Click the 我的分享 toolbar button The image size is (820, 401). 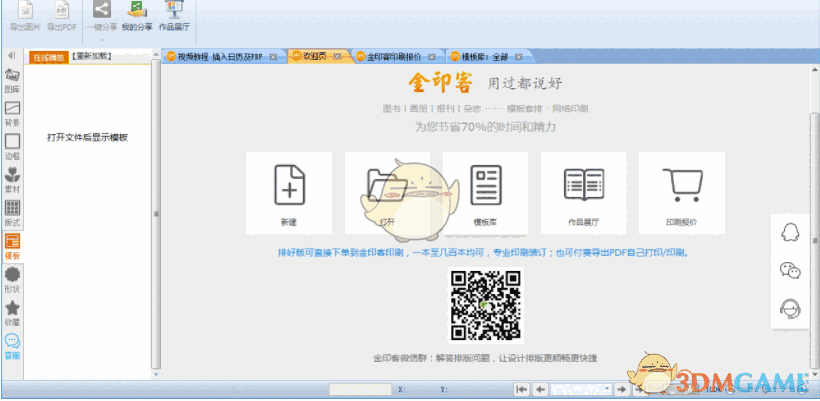click(x=137, y=16)
